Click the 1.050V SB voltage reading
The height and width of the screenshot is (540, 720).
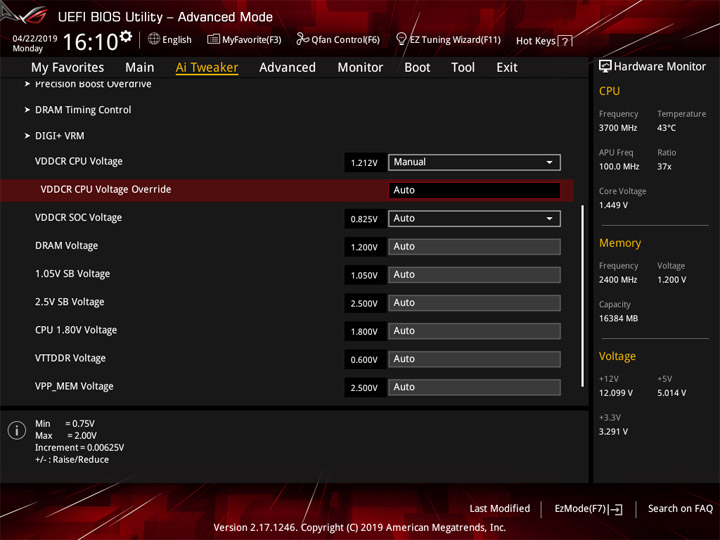point(364,276)
